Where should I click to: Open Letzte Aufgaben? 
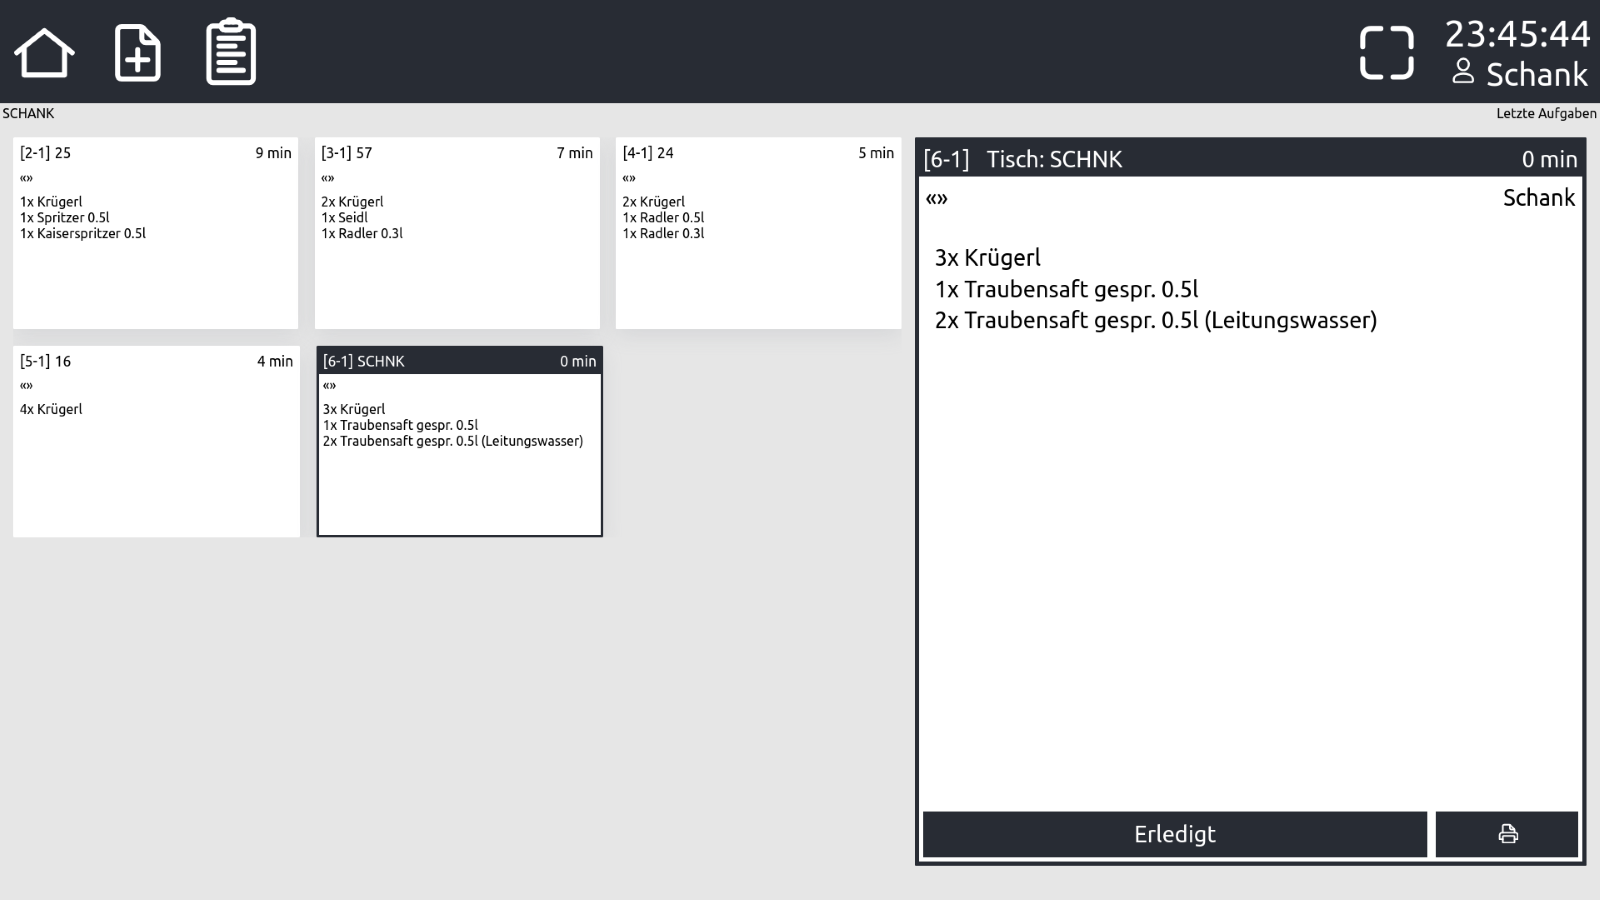tap(1544, 113)
